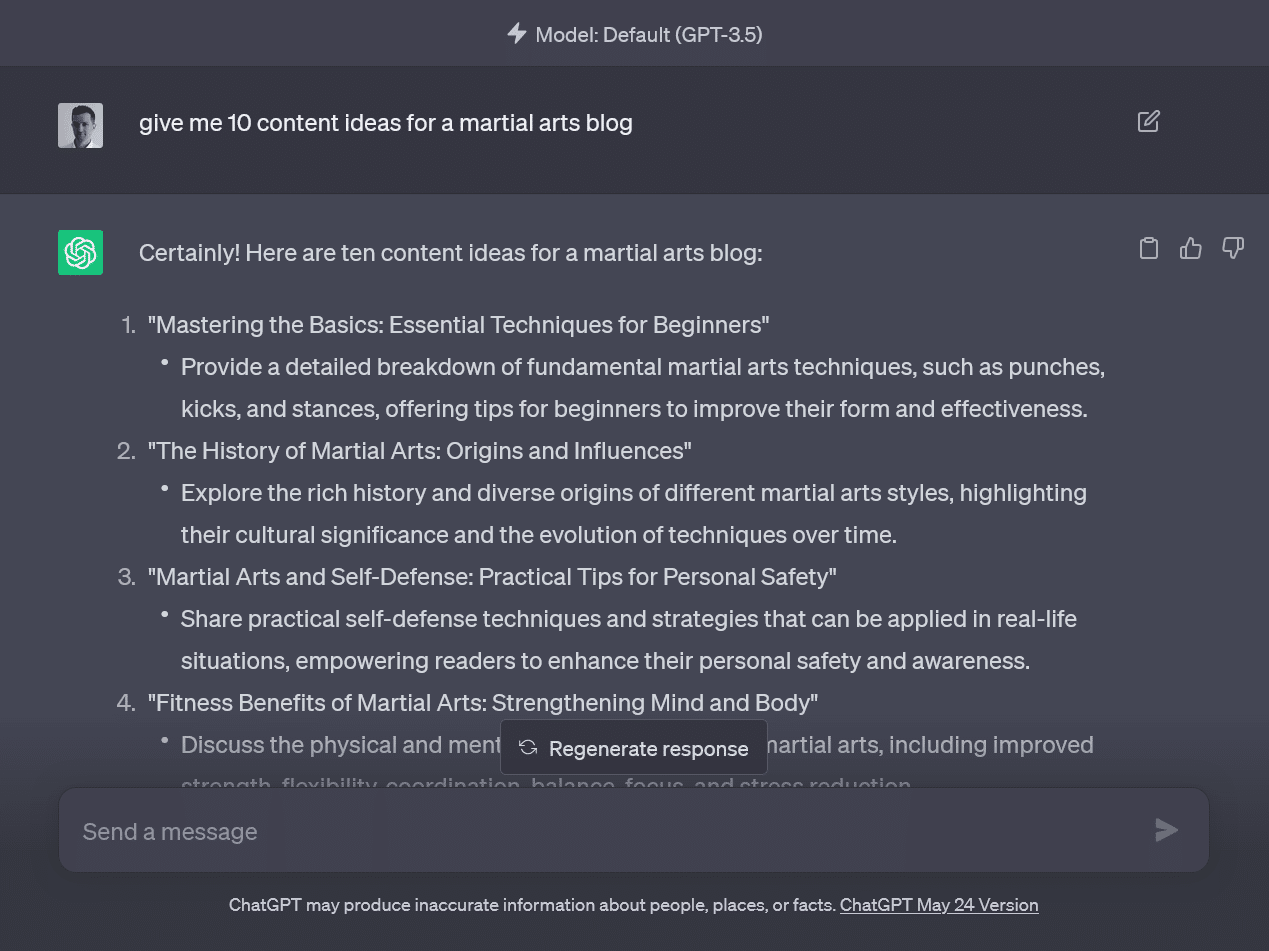Click "Martial Arts and Self-Defense" list item
Image resolution: width=1269 pixels, height=951 pixels.
pos(491,577)
